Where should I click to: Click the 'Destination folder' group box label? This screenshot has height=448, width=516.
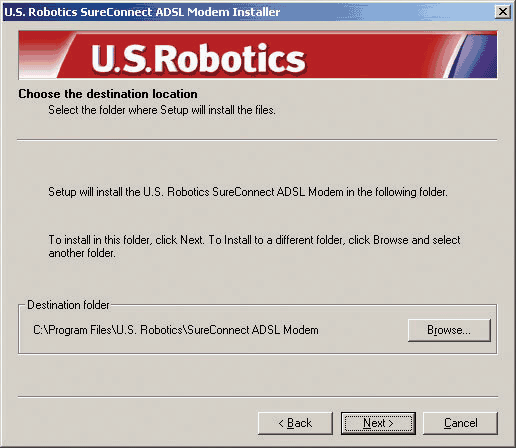(68, 305)
